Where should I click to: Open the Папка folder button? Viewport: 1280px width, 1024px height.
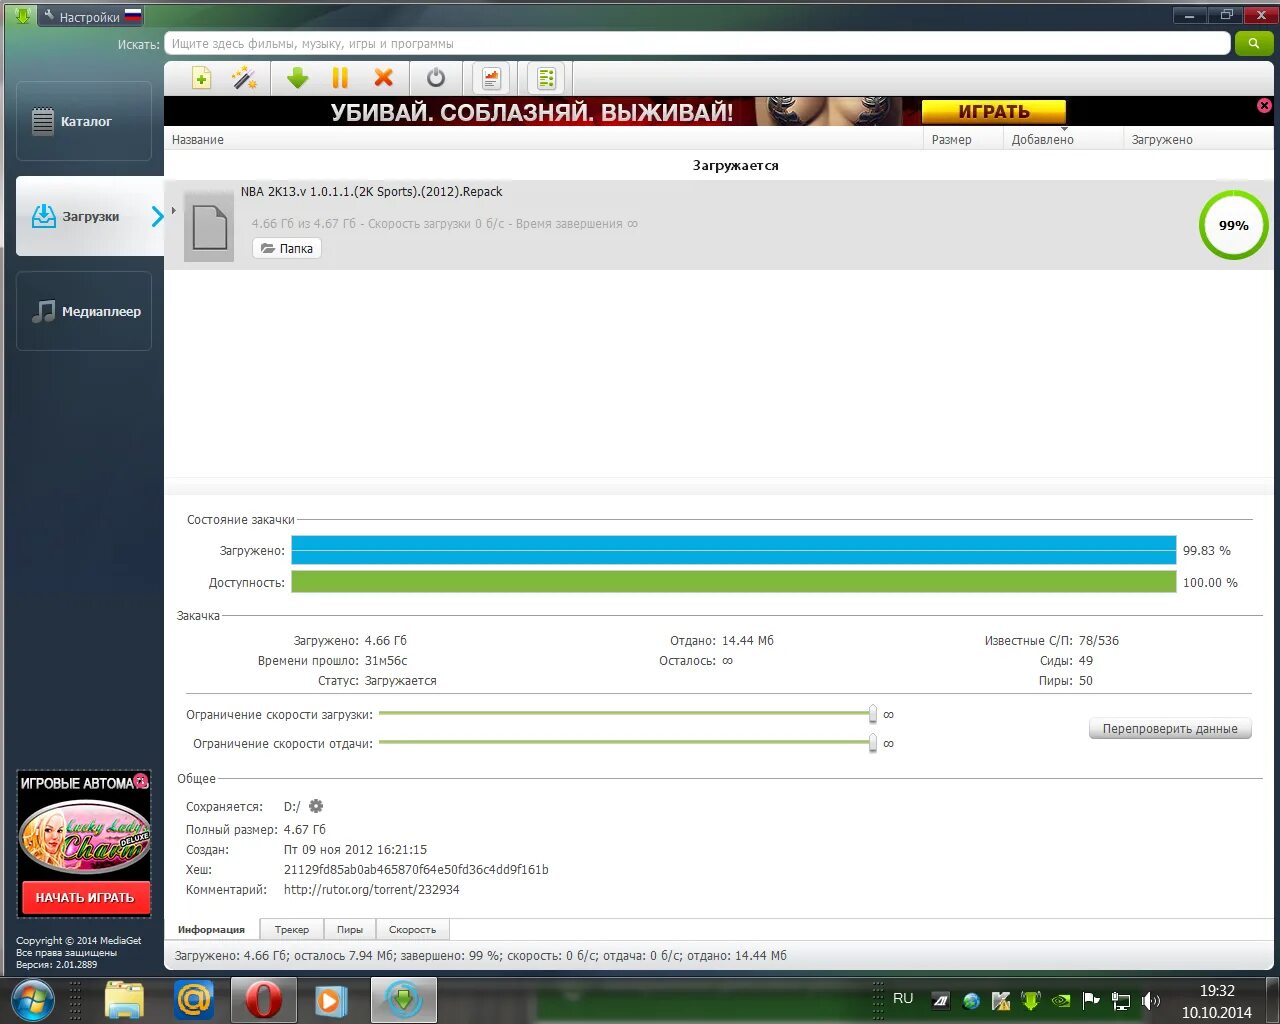(287, 248)
